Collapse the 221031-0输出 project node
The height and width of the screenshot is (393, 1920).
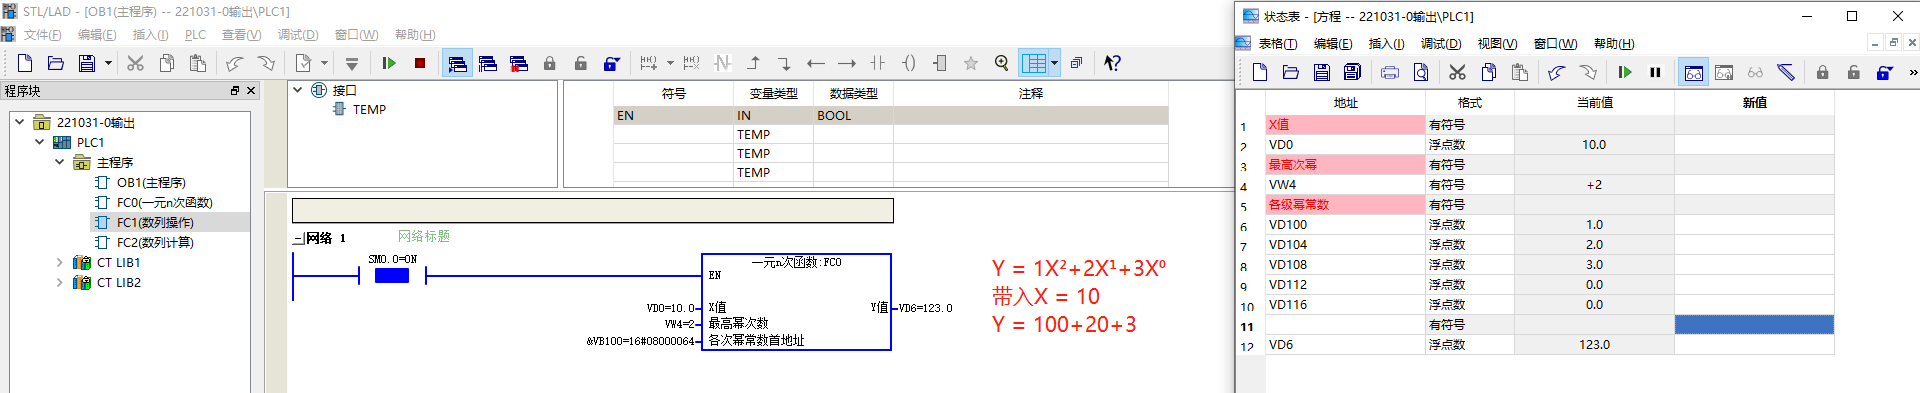click(19, 122)
